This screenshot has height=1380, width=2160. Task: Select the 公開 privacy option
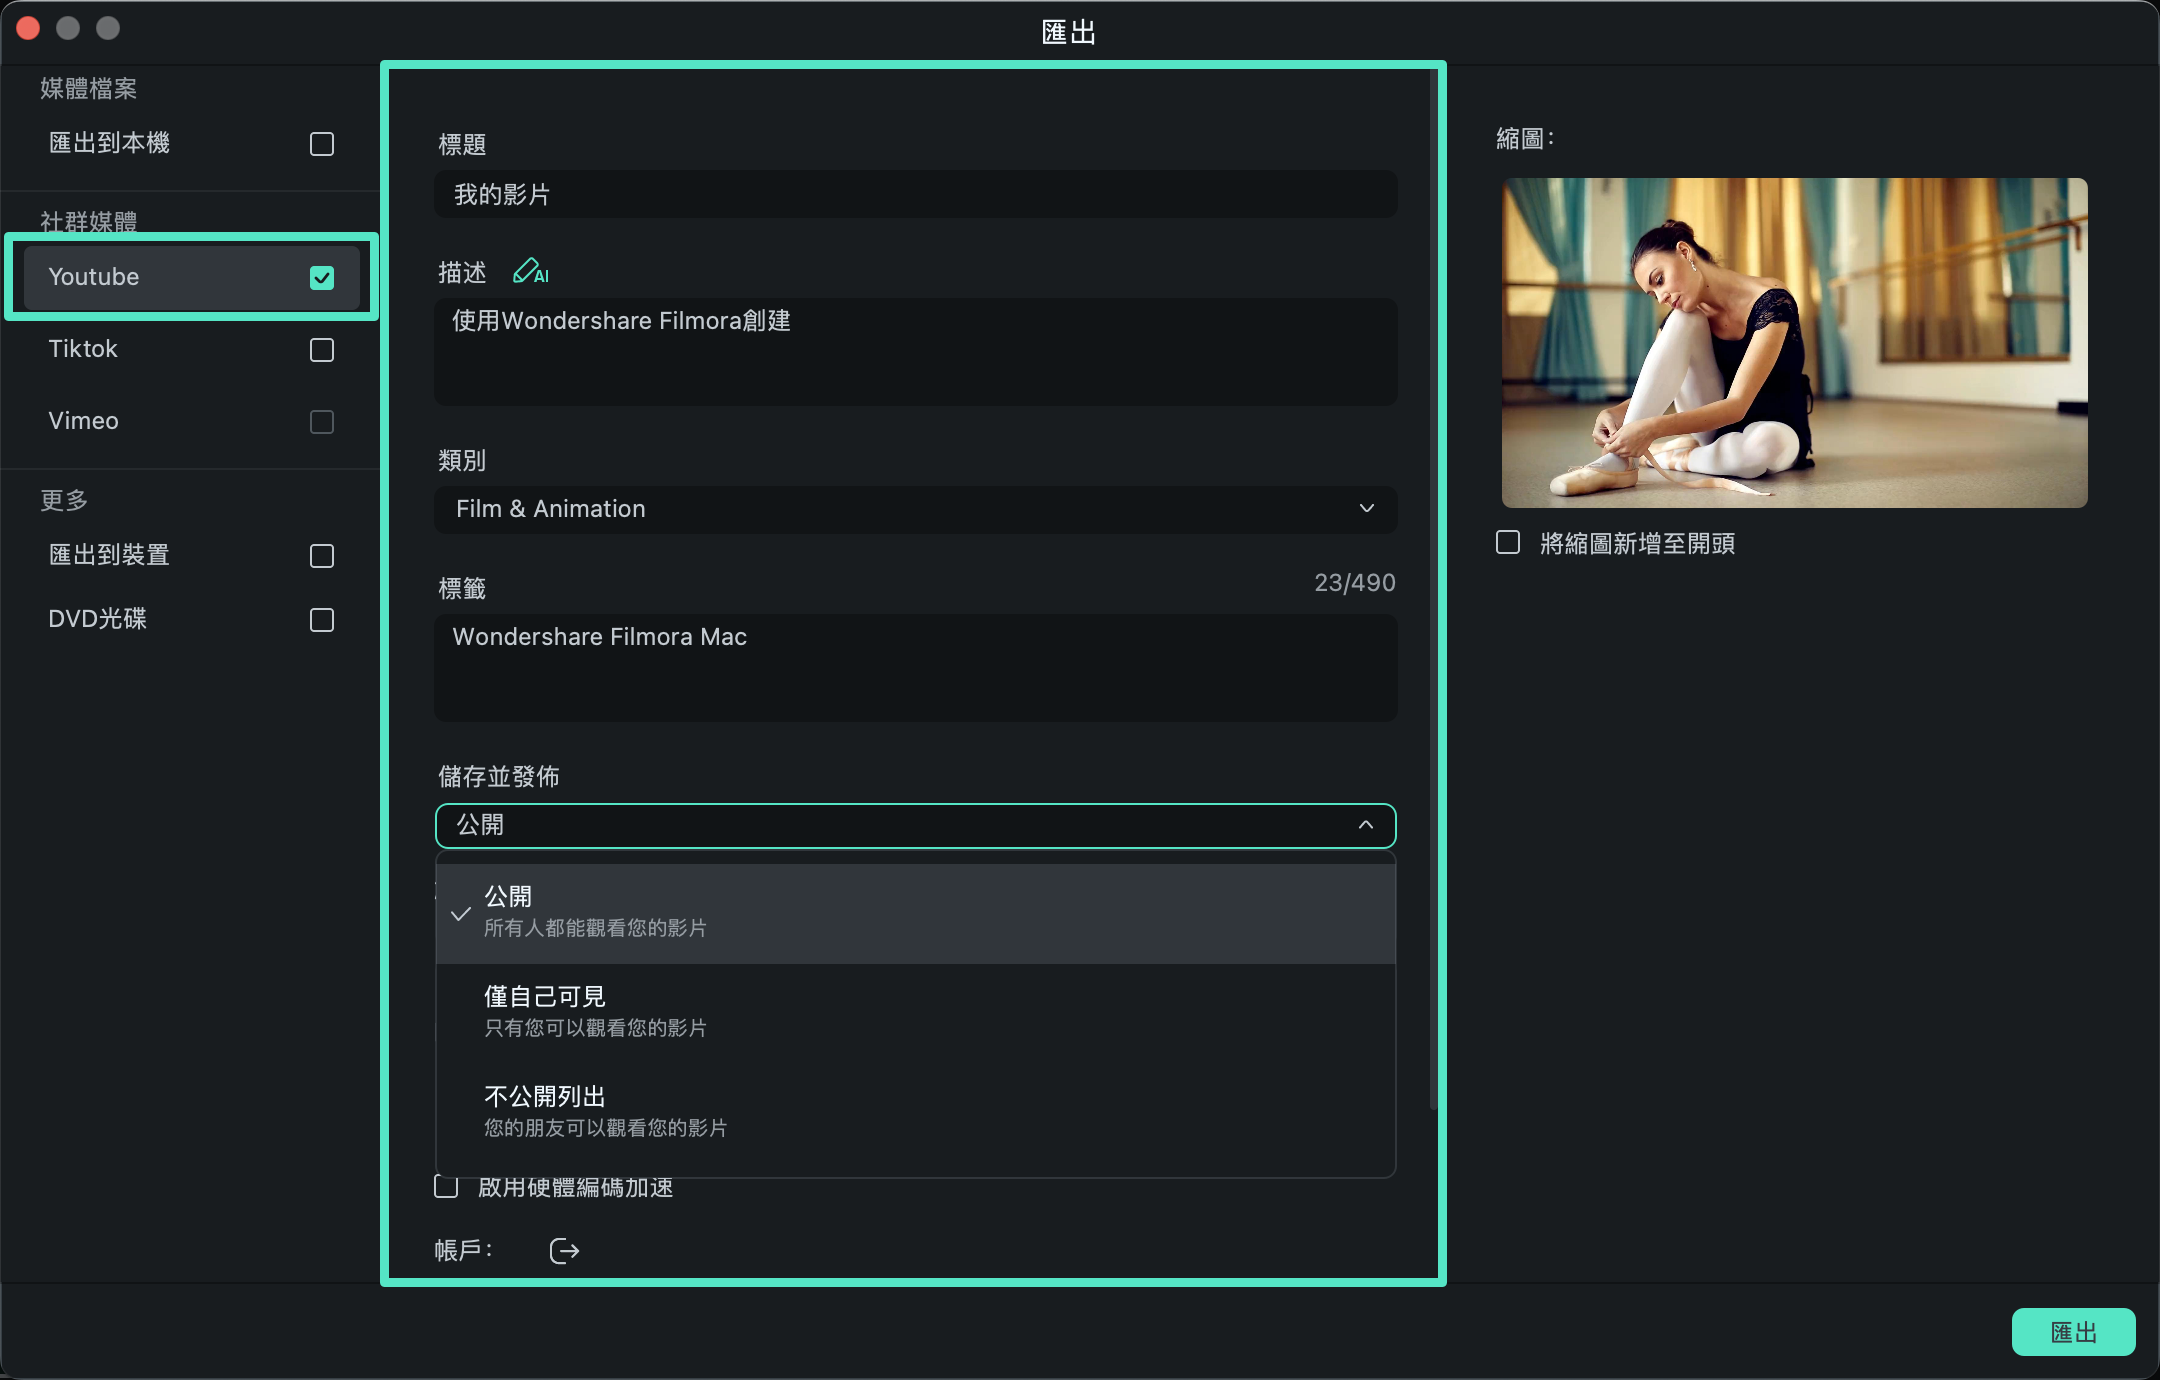916,913
